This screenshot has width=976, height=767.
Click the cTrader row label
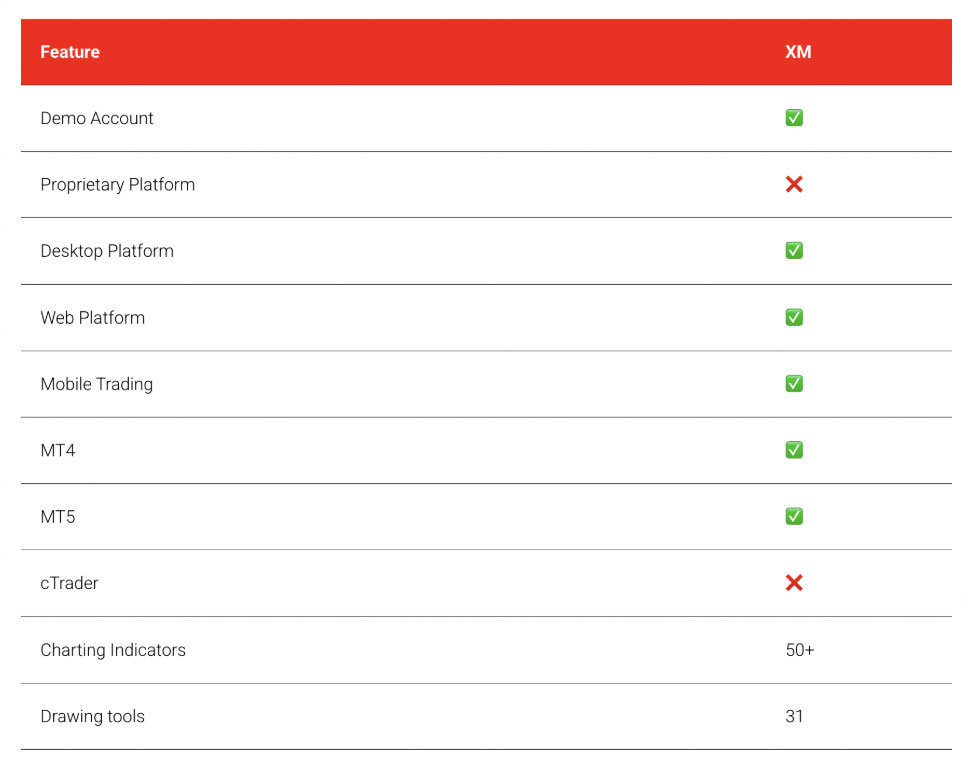pos(70,583)
